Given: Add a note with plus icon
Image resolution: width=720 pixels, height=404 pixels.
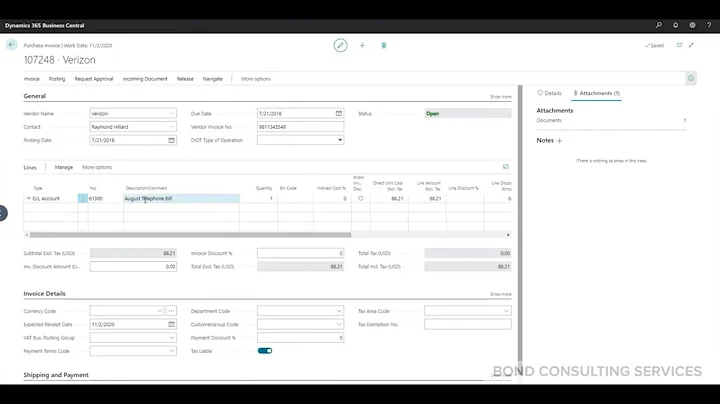Looking at the screenshot, I should pyautogui.click(x=559, y=141).
